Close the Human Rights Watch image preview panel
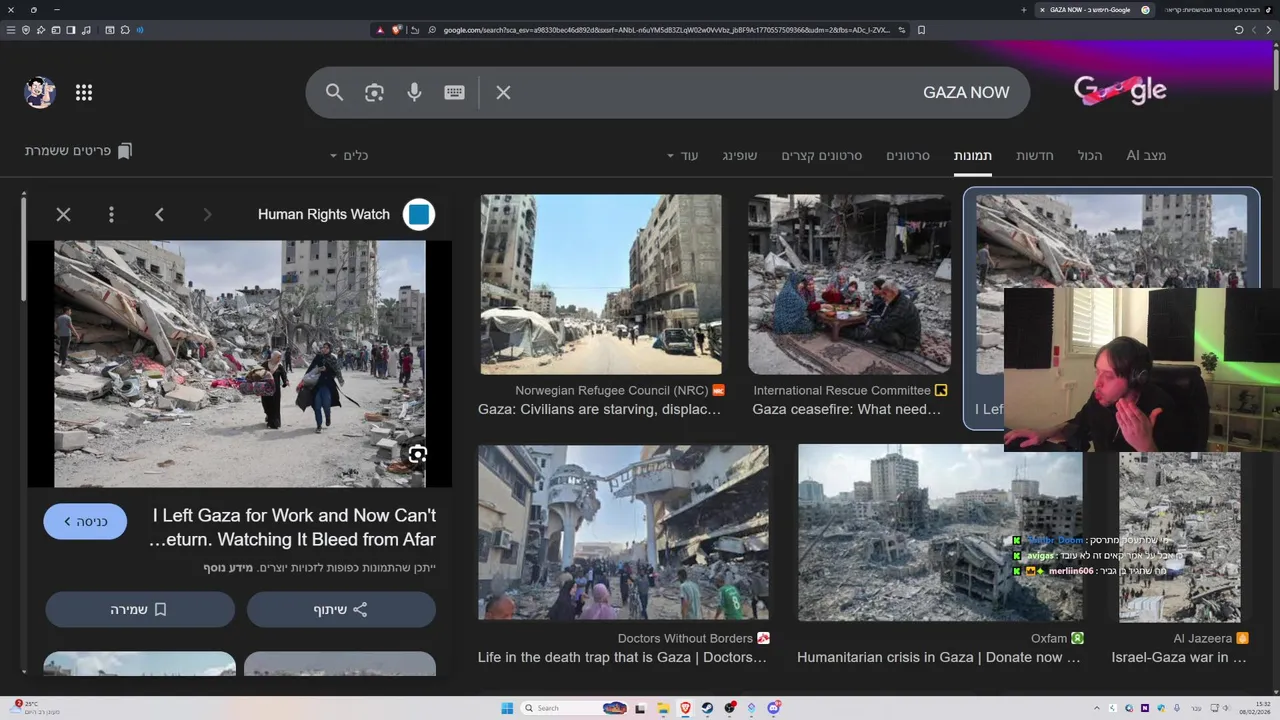The image size is (1280, 720). pyautogui.click(x=63, y=214)
